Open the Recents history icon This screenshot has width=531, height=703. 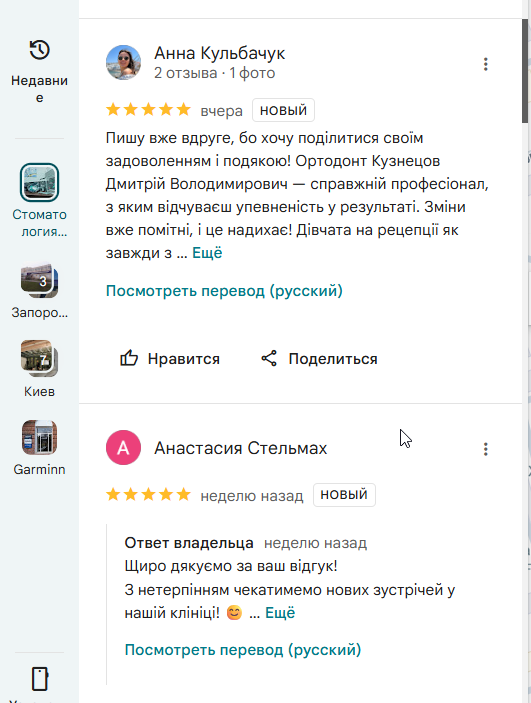coord(39,49)
